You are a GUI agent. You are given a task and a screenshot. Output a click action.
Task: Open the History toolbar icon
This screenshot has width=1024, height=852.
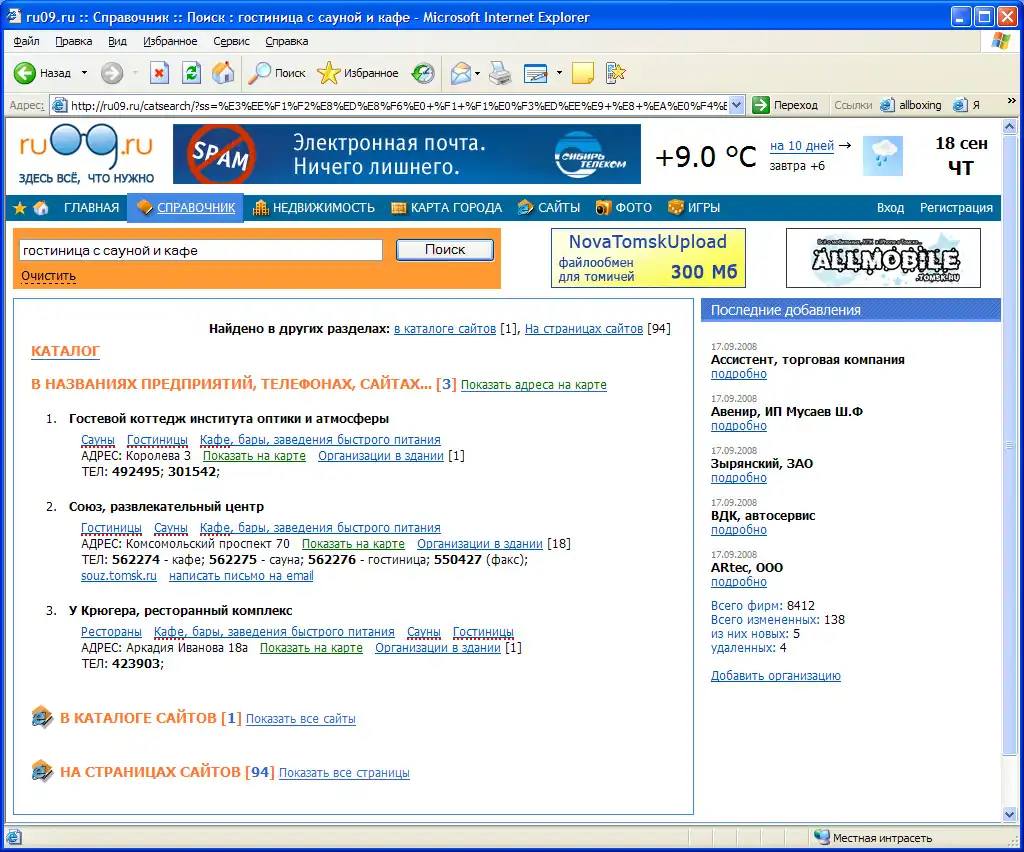[x=423, y=73]
